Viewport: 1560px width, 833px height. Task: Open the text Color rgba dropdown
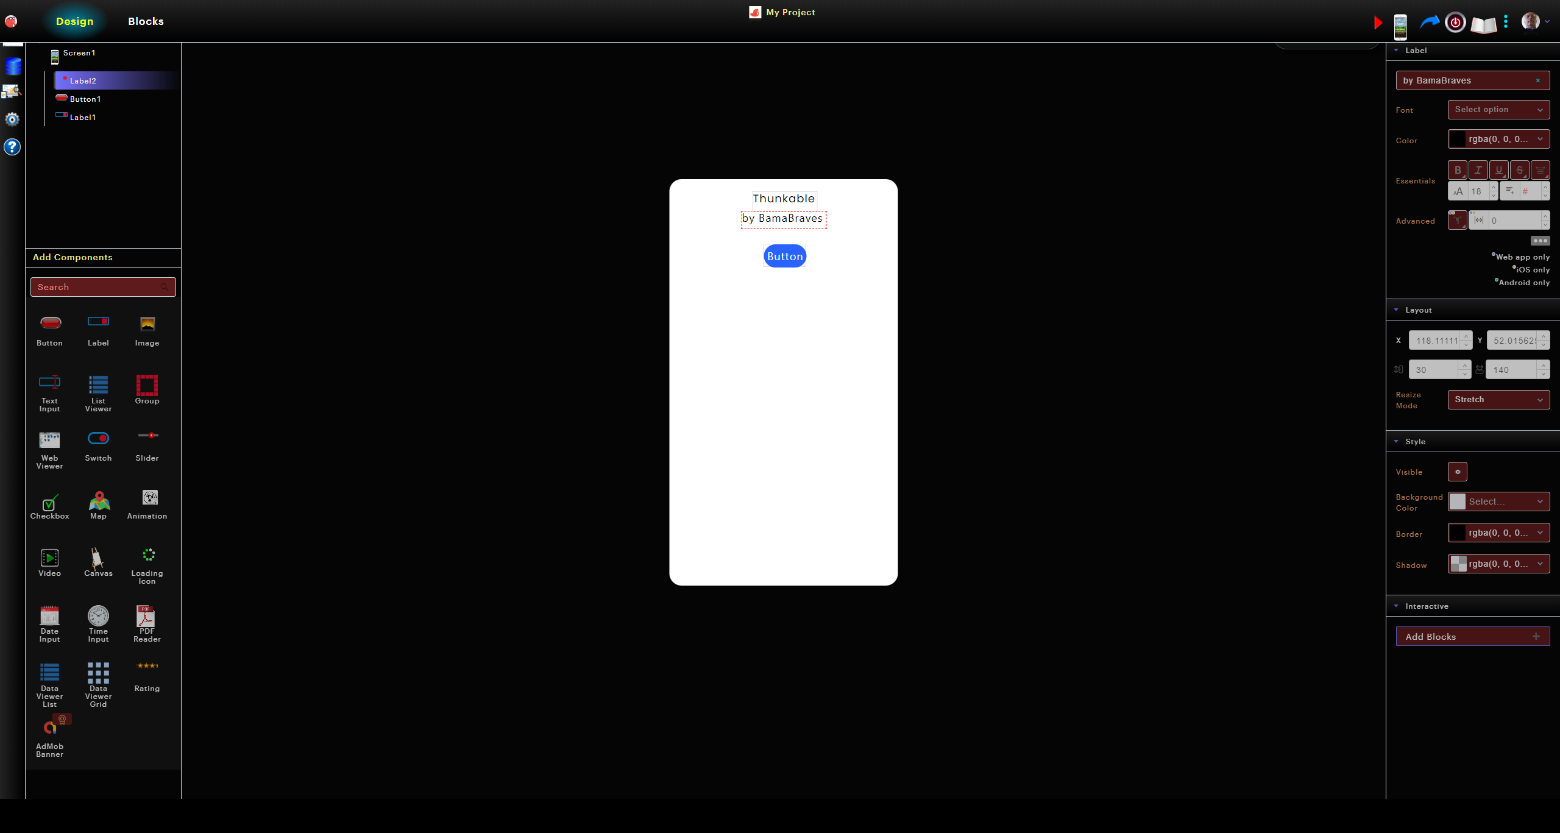[1499, 140]
